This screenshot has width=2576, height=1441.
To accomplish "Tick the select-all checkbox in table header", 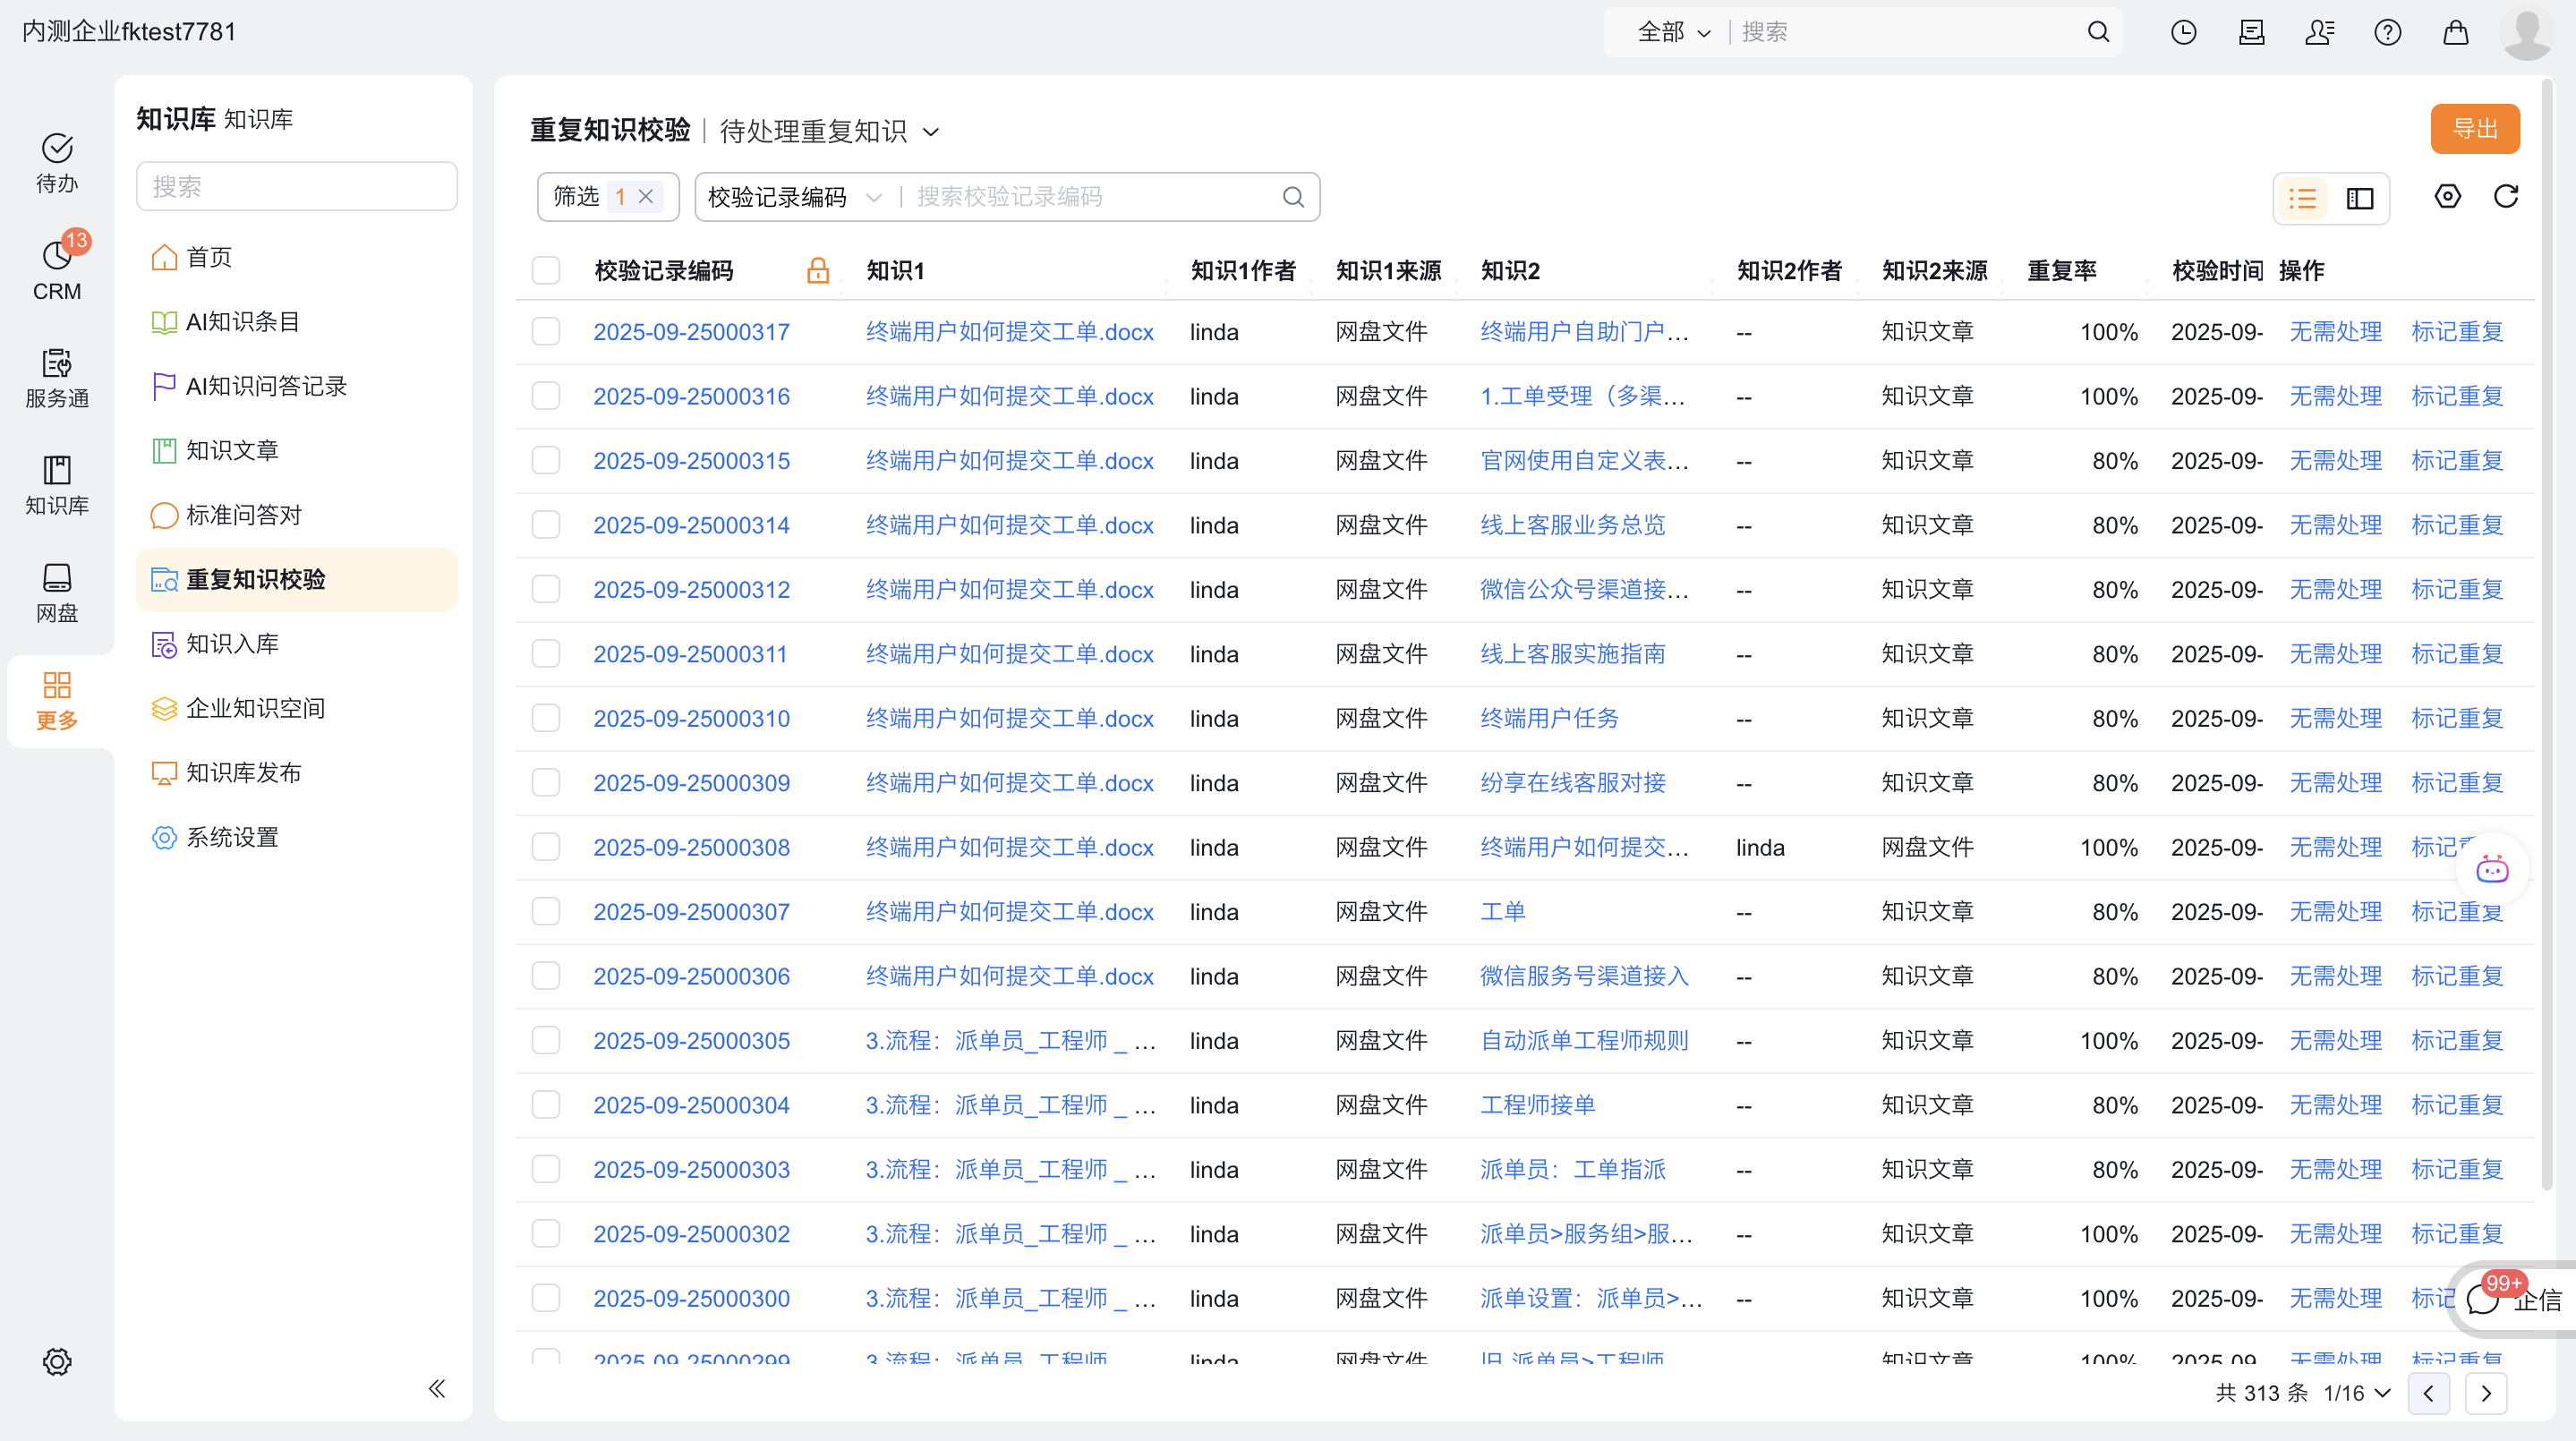I will (546, 271).
